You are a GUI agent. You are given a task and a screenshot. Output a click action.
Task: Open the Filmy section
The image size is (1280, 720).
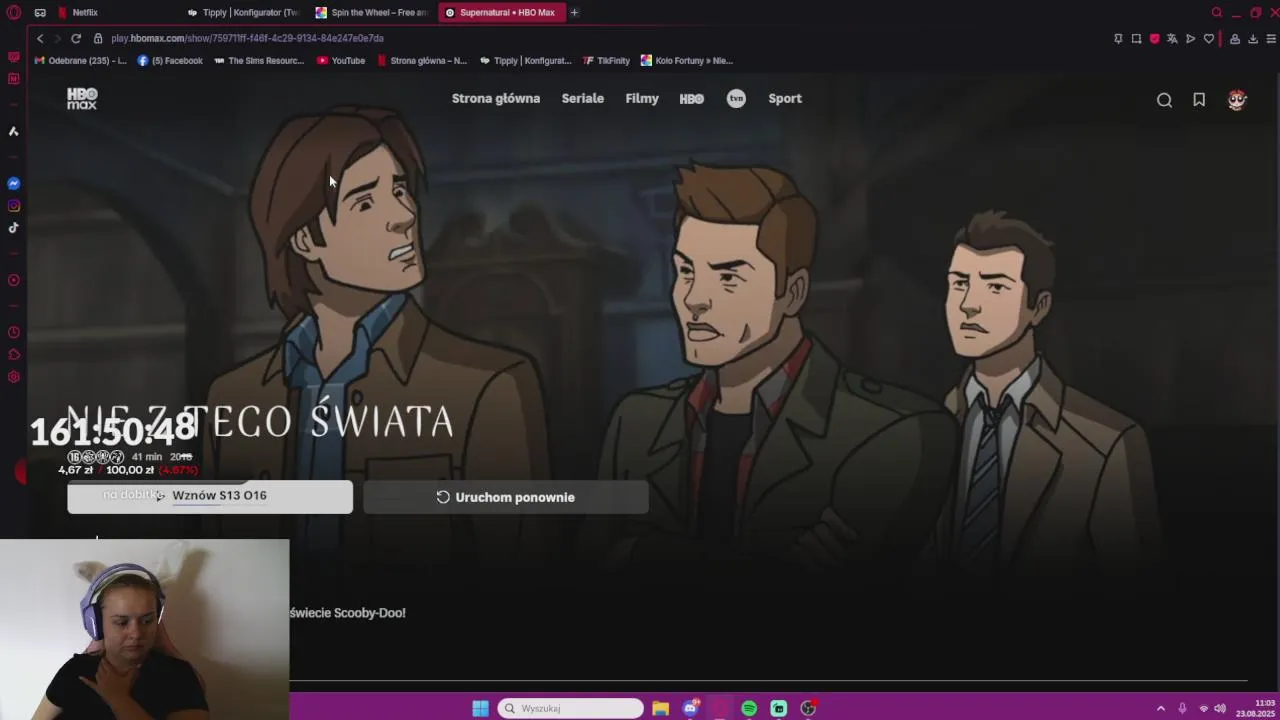[642, 98]
